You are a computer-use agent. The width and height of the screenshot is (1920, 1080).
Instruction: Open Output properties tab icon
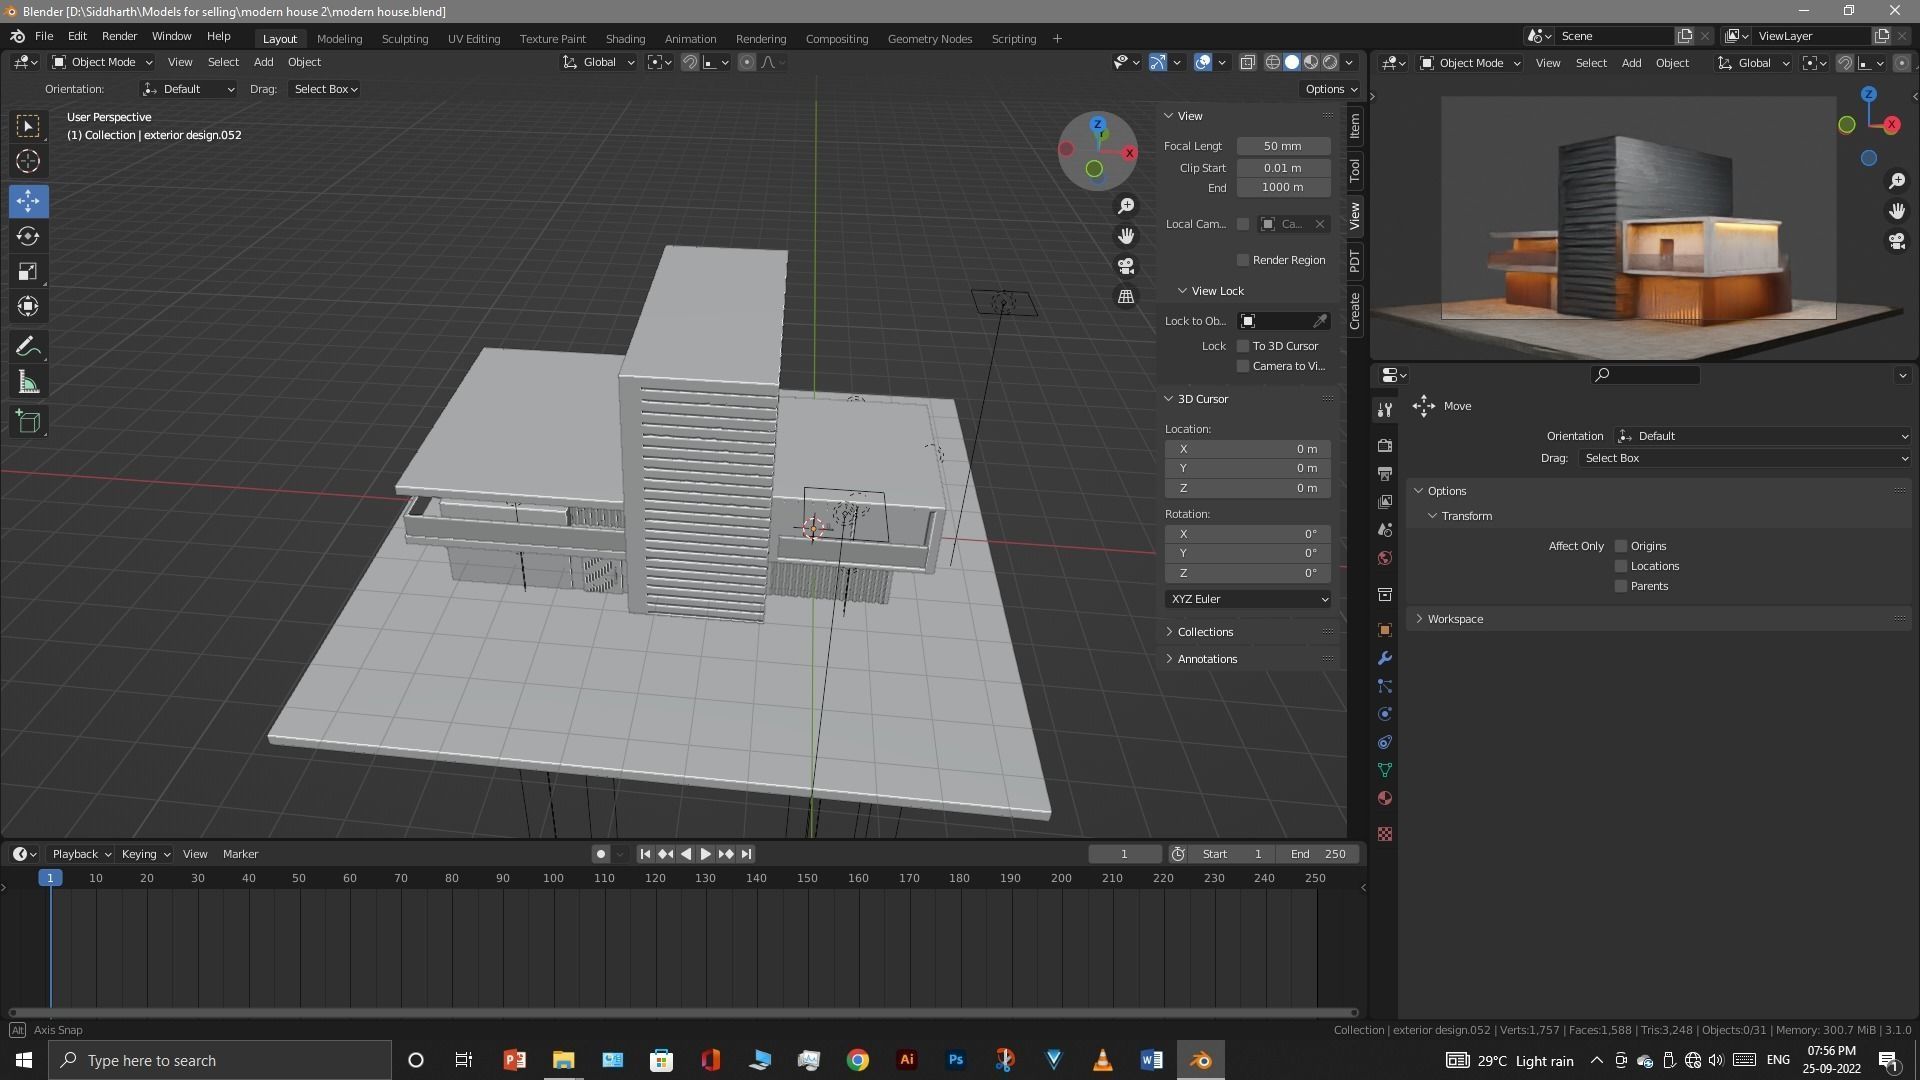(x=1385, y=473)
